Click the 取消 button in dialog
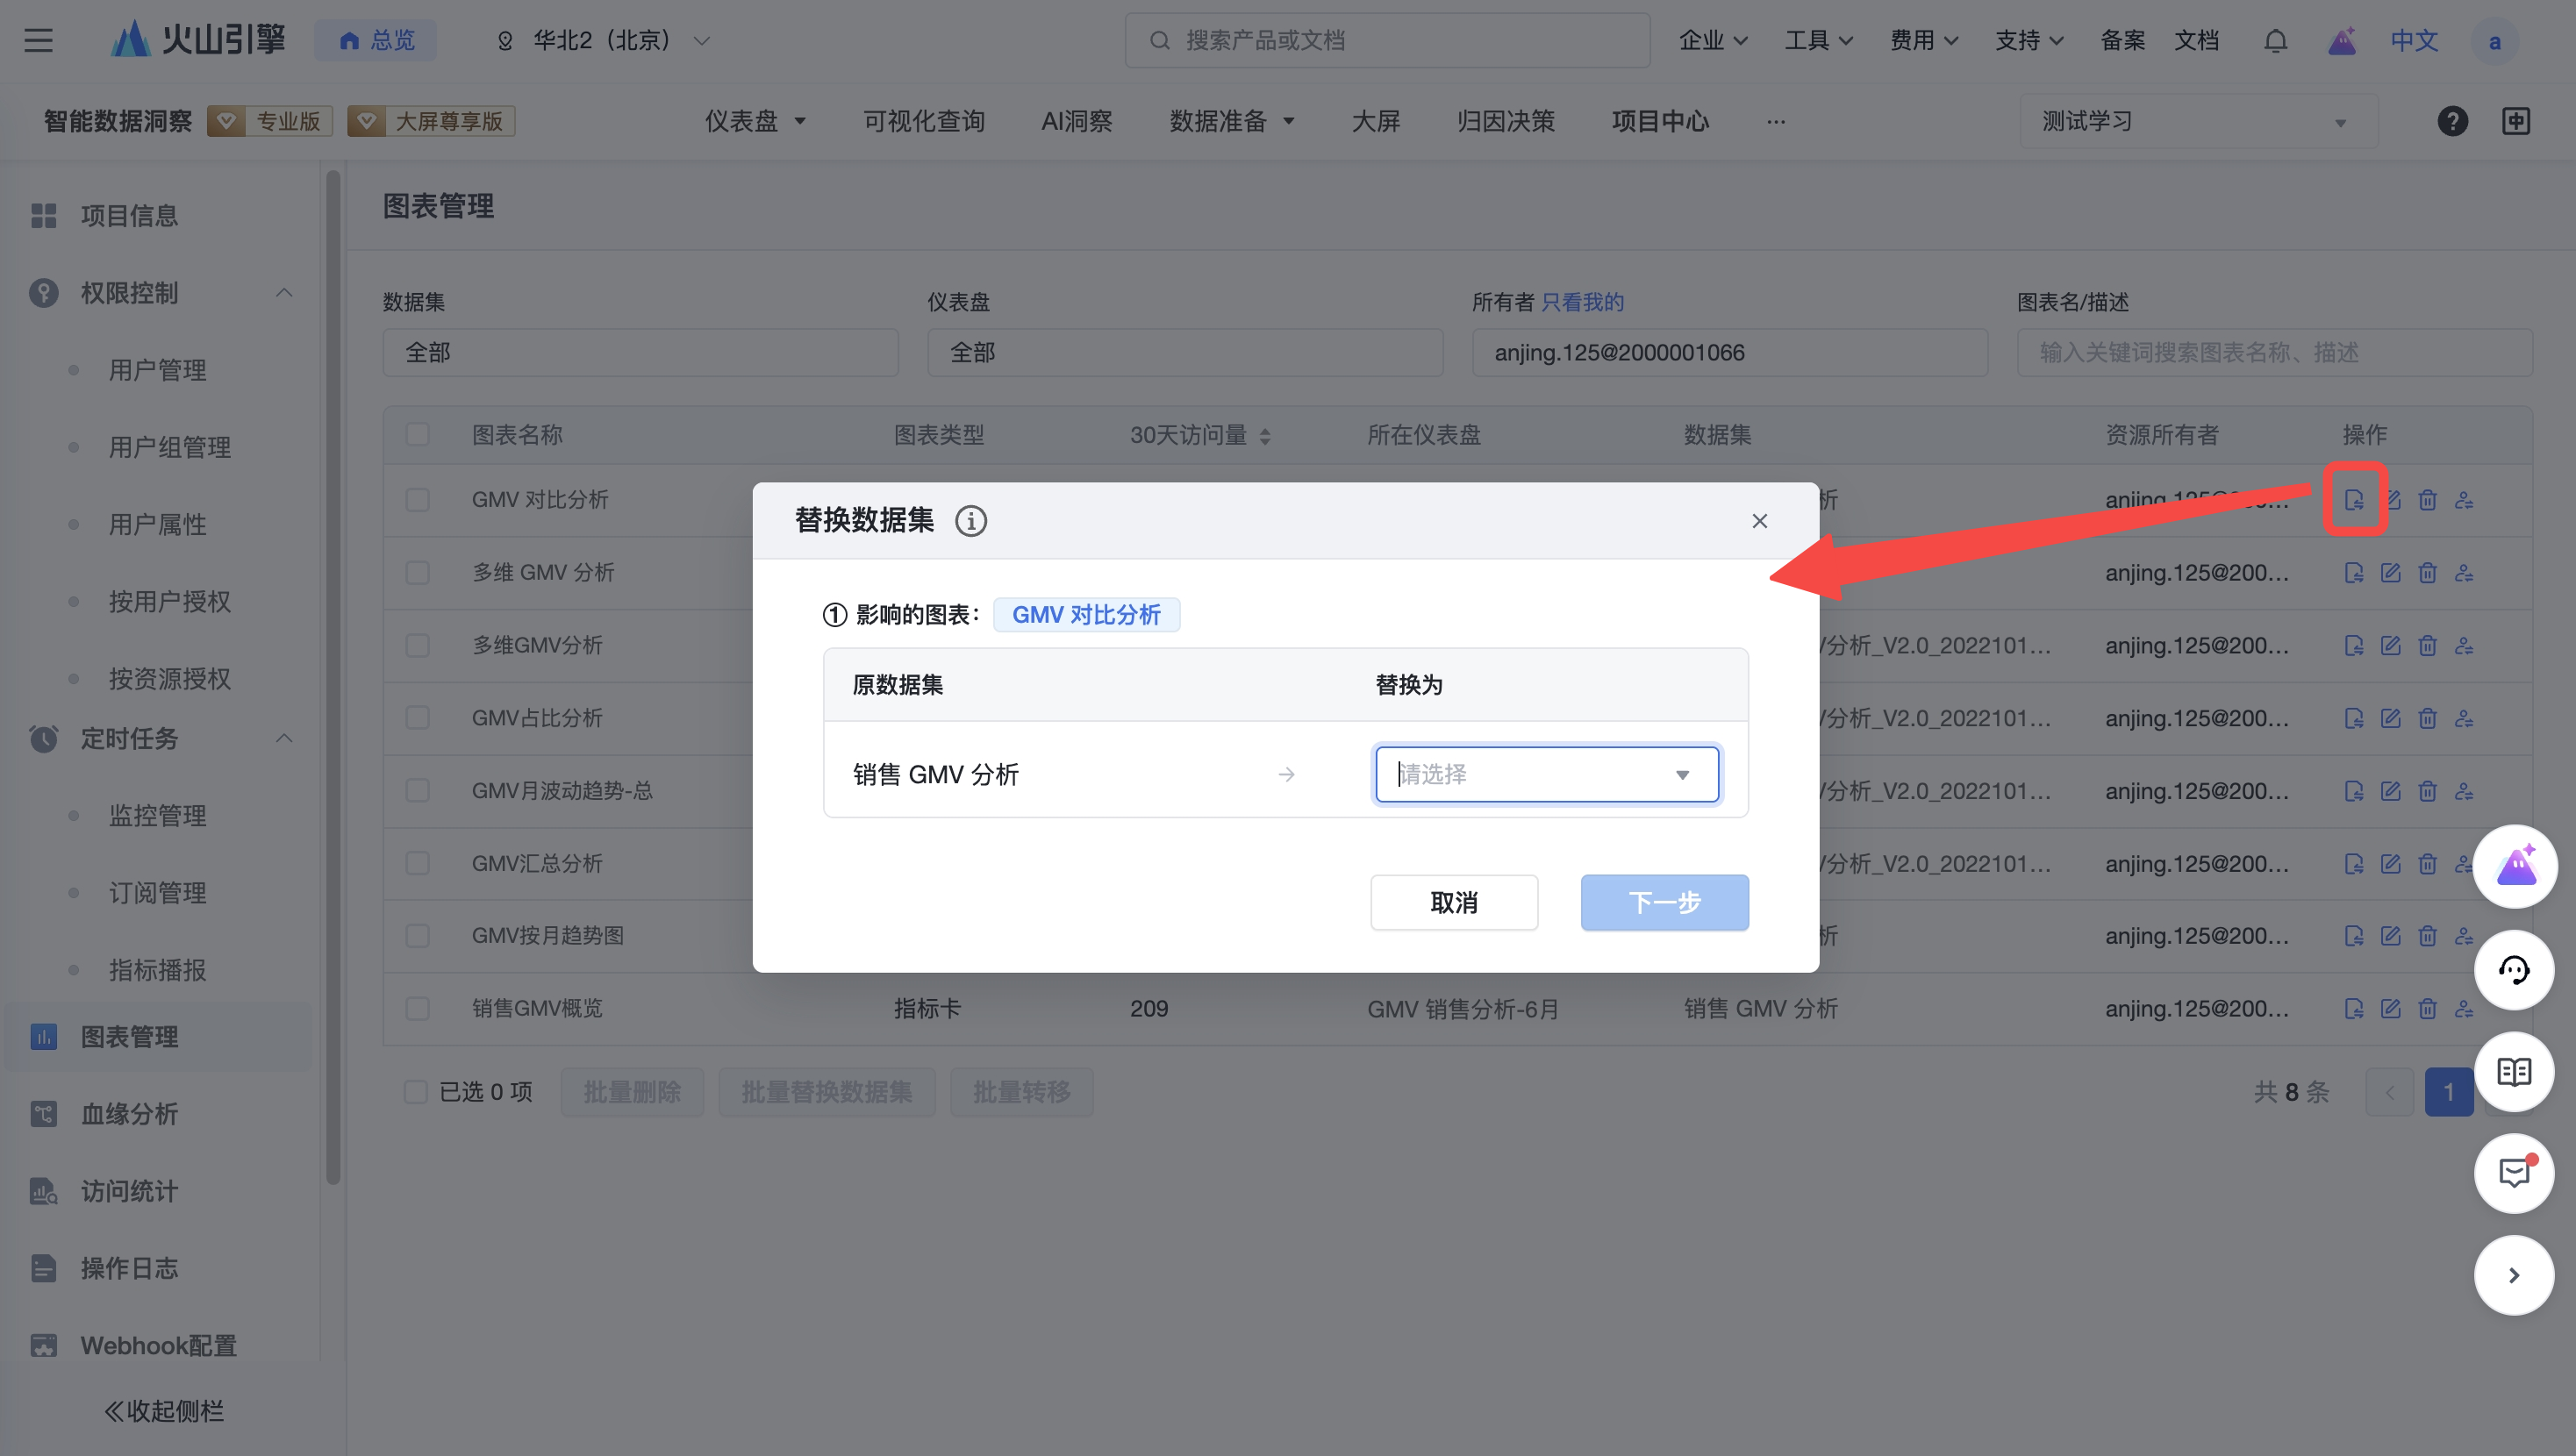 pyautogui.click(x=1453, y=902)
